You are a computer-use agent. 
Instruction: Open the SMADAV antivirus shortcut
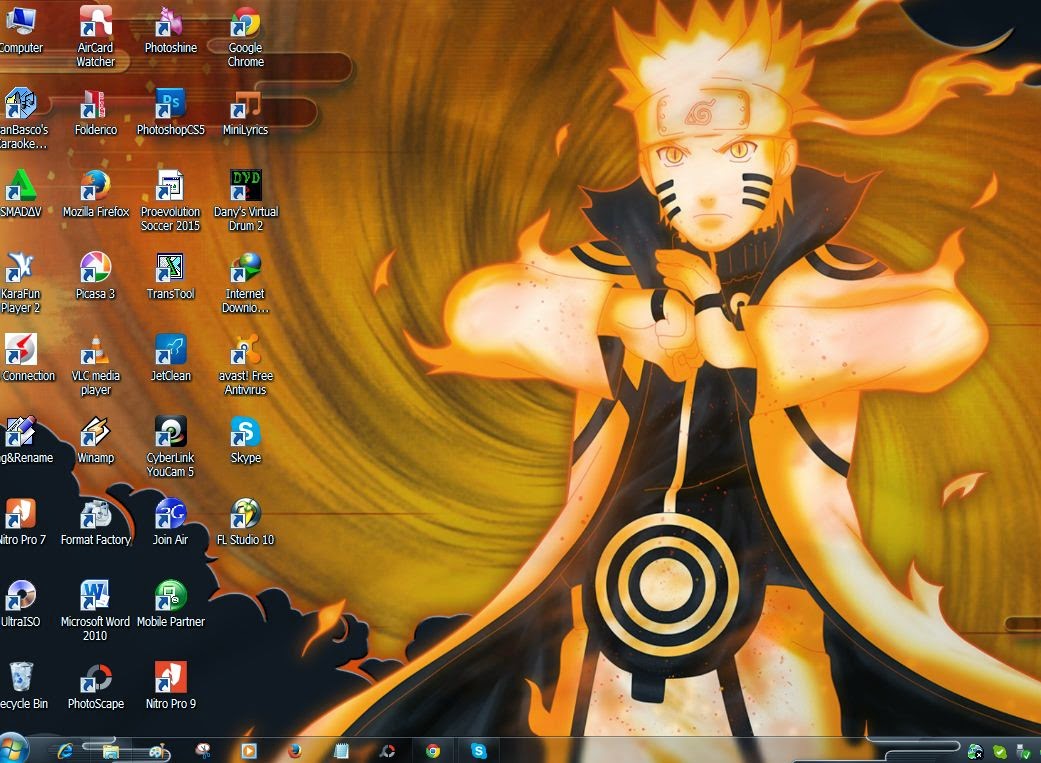(20, 193)
